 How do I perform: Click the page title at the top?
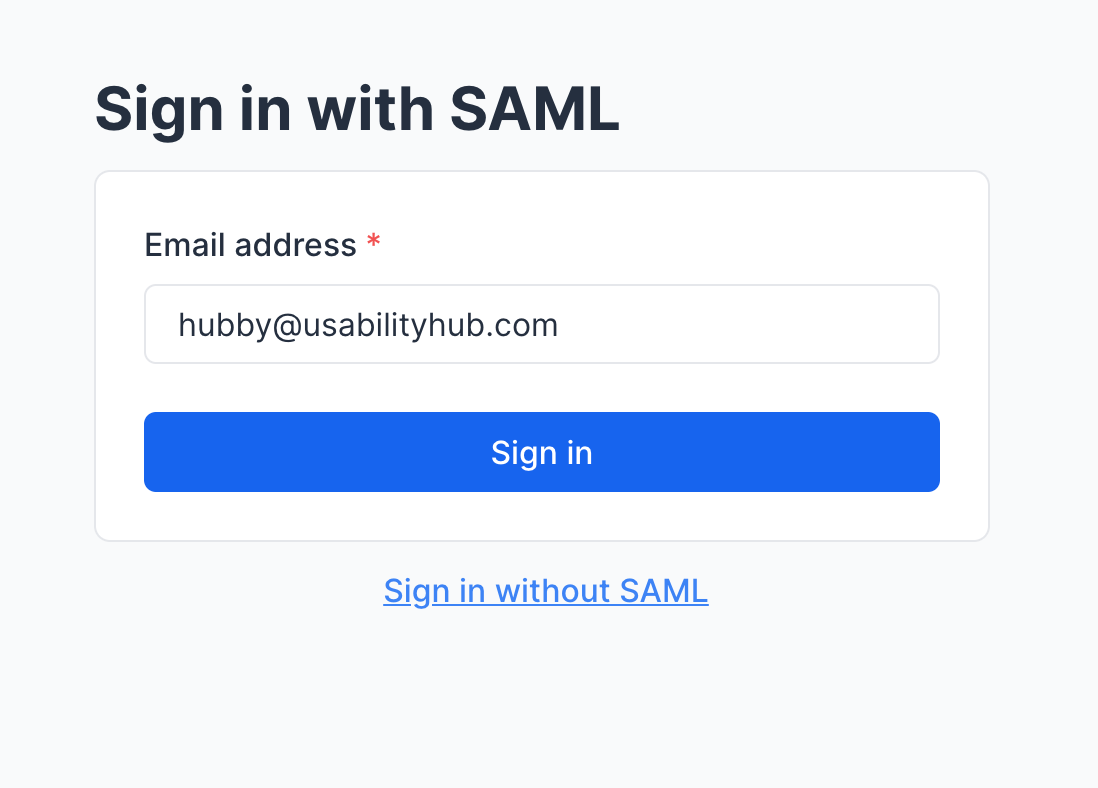[x=357, y=110]
